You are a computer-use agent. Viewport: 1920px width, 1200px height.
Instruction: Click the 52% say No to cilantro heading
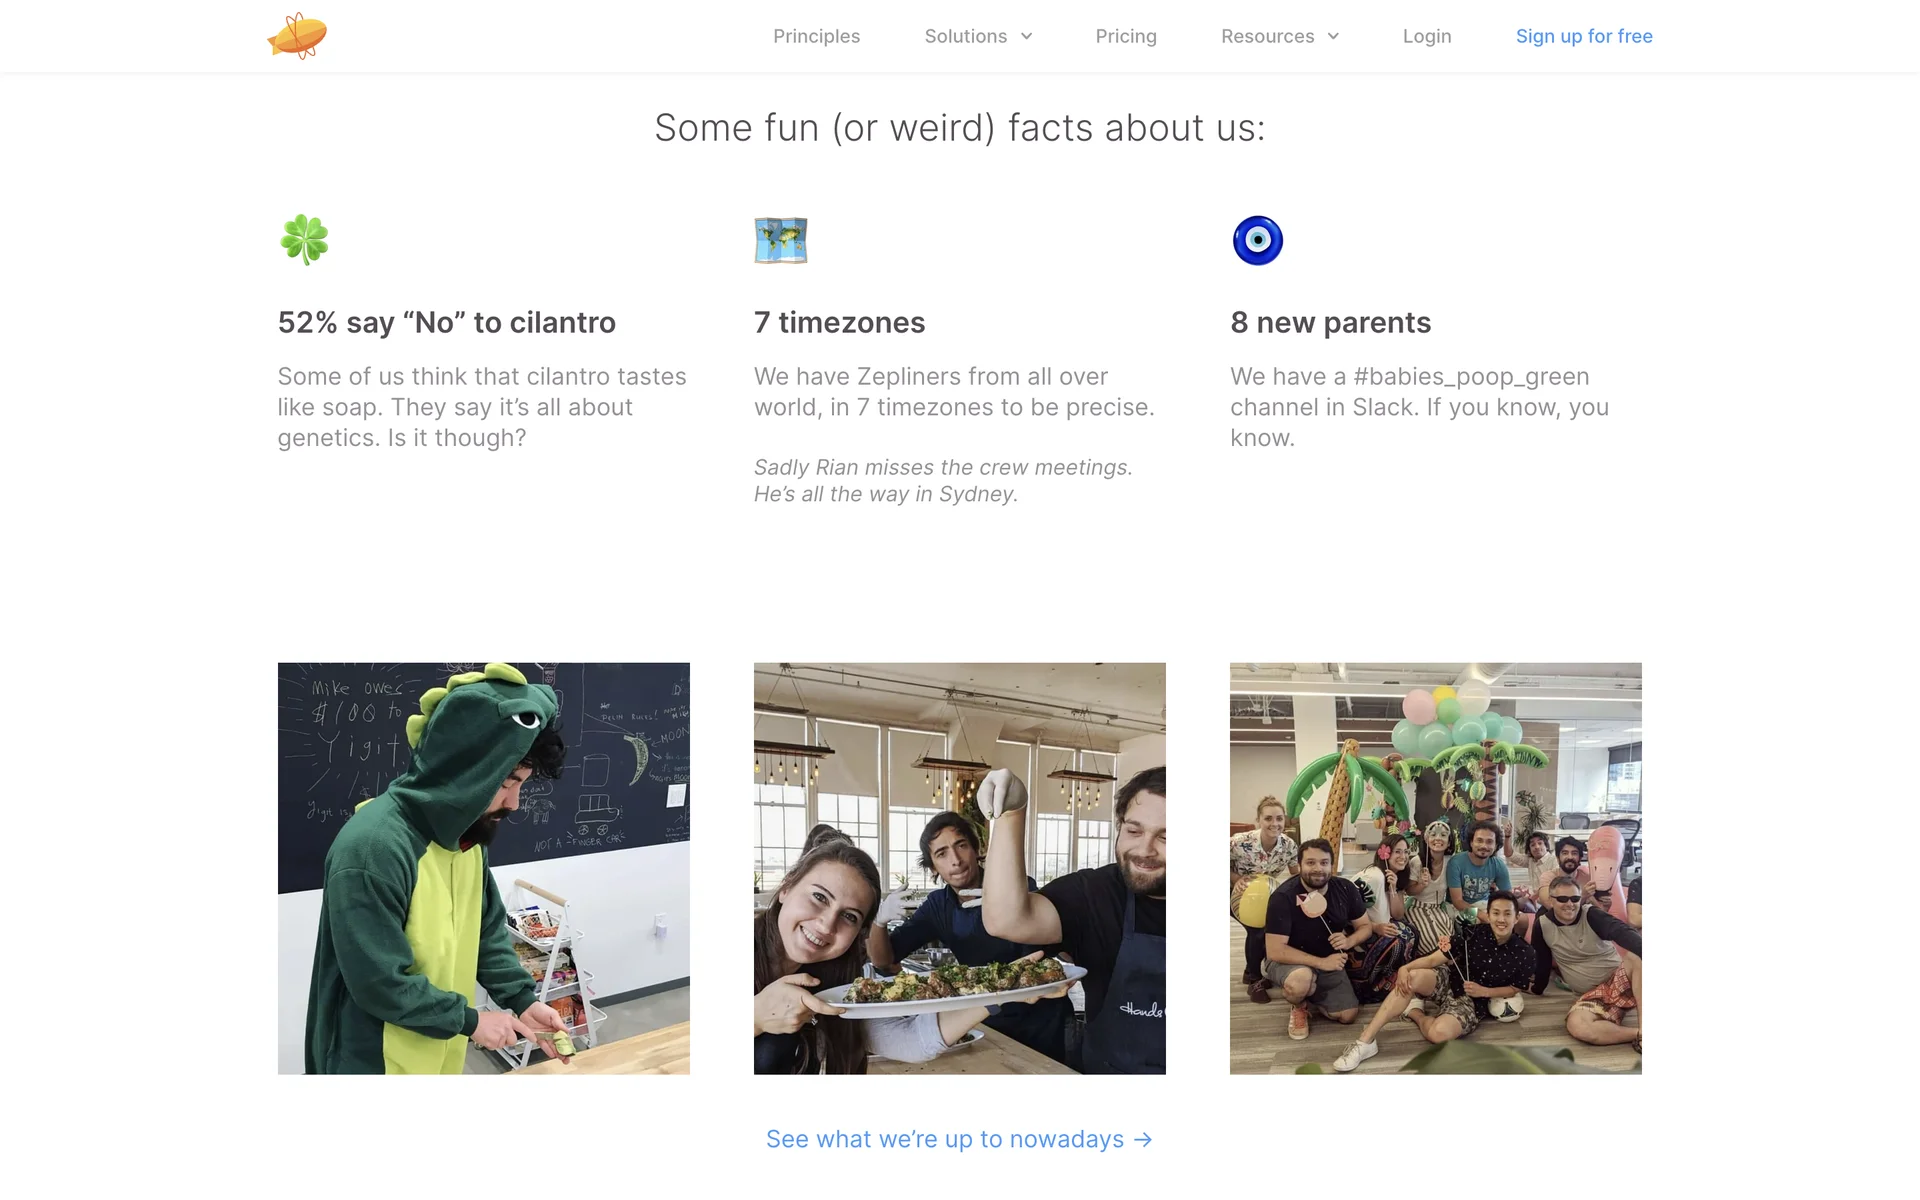pyautogui.click(x=446, y=322)
